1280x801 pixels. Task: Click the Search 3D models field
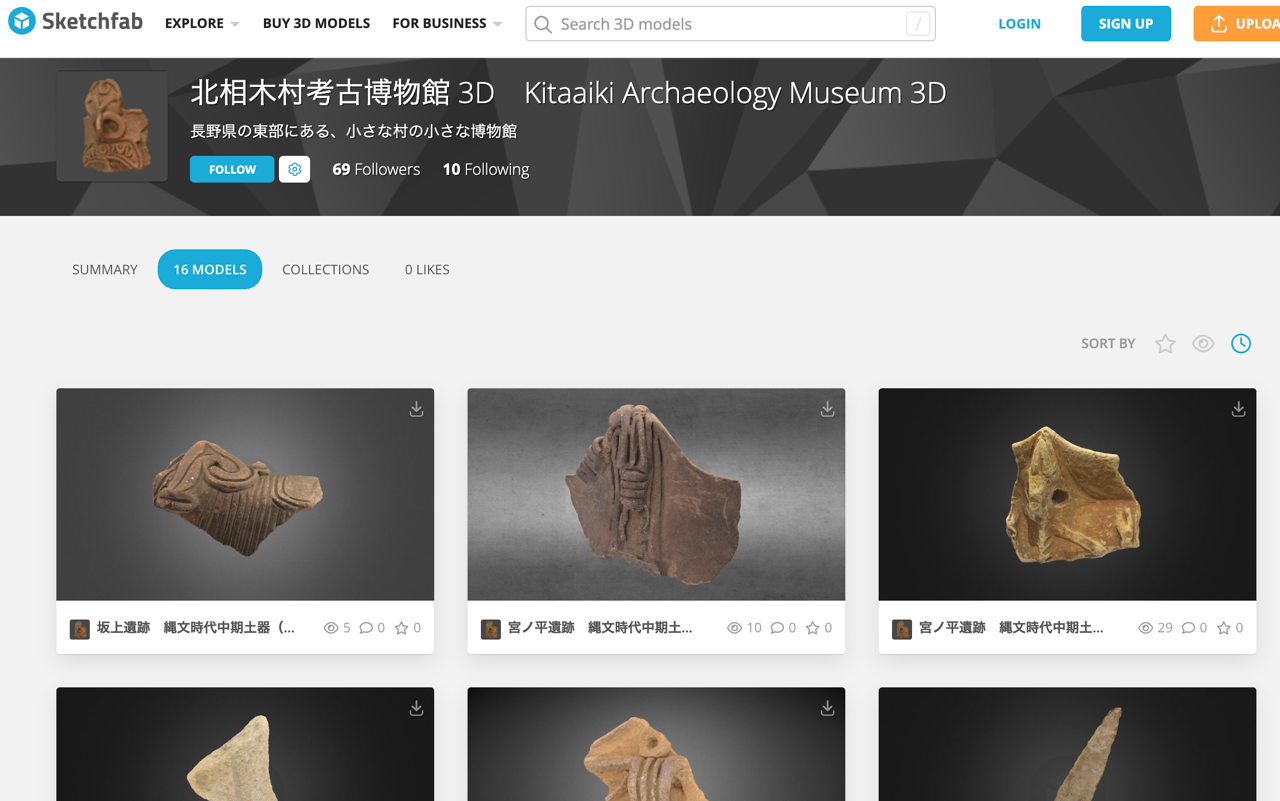click(730, 24)
